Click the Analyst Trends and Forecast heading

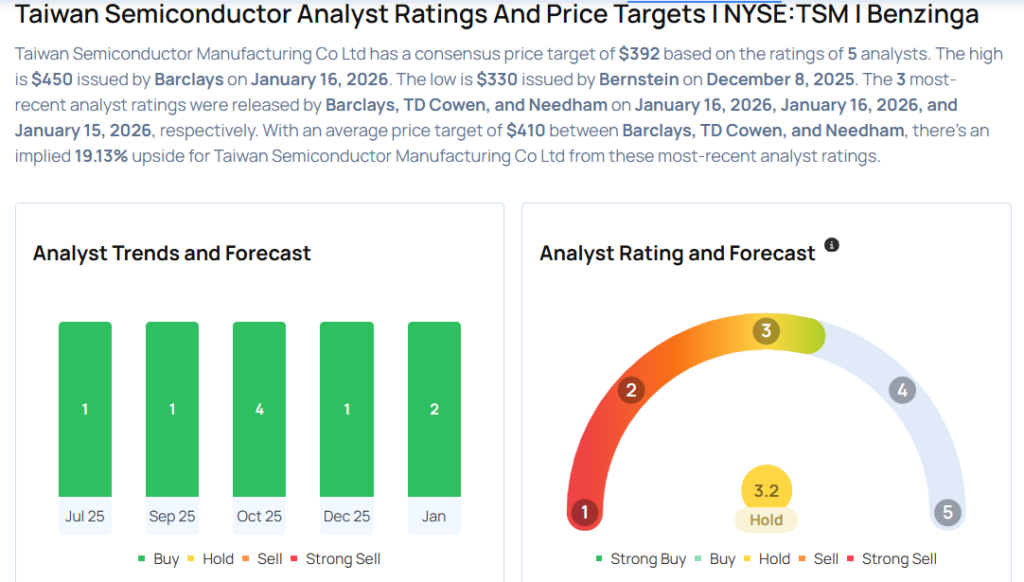[x=172, y=253]
